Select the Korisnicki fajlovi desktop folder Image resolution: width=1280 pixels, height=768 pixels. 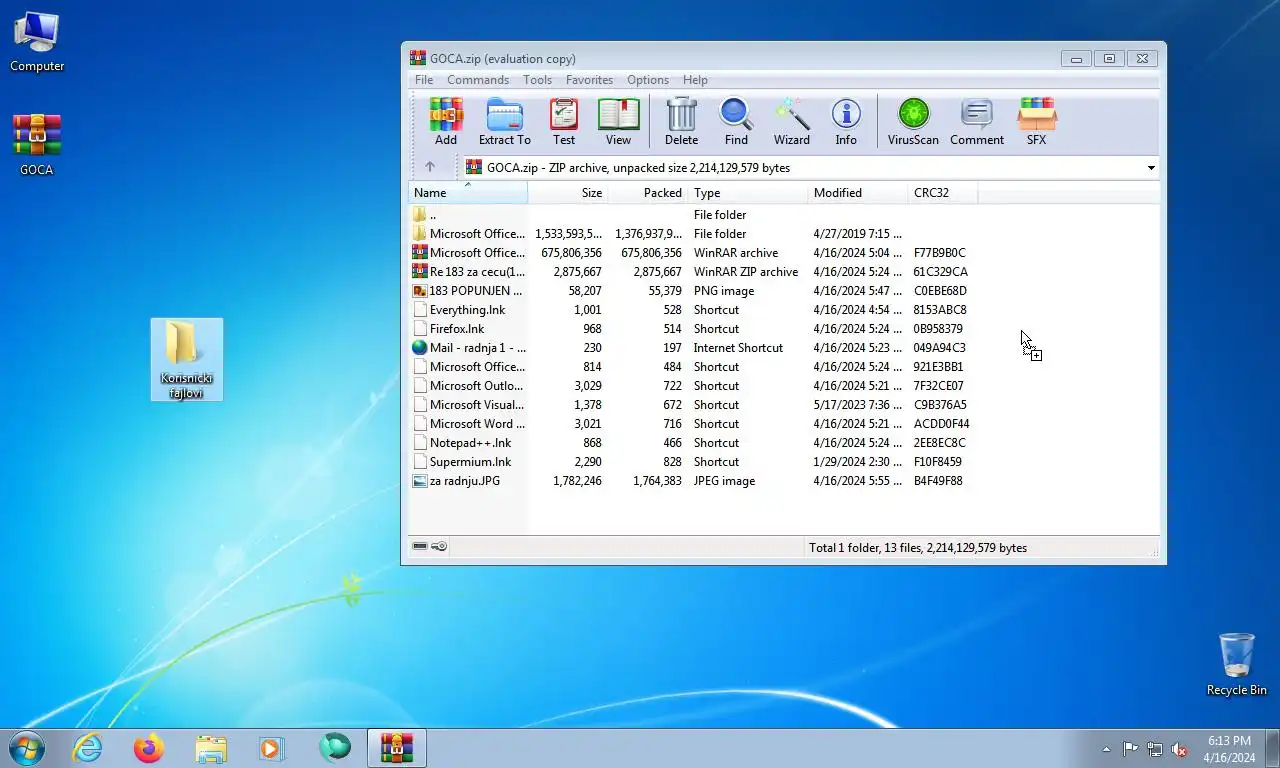click(x=187, y=360)
